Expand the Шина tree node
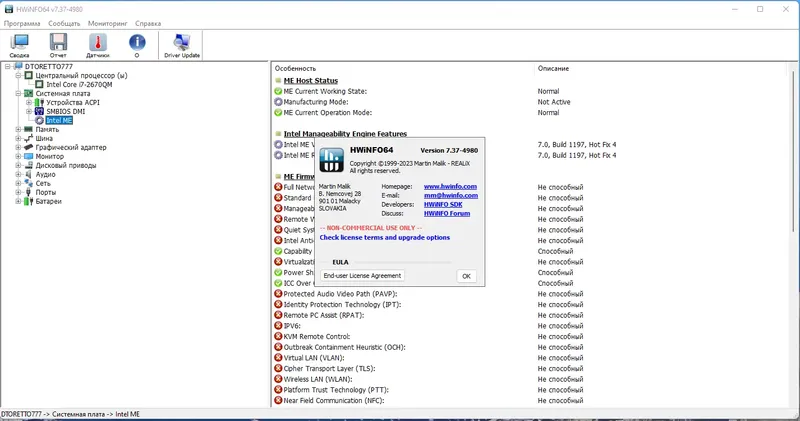Viewport: 800px width, 421px height. (18, 138)
